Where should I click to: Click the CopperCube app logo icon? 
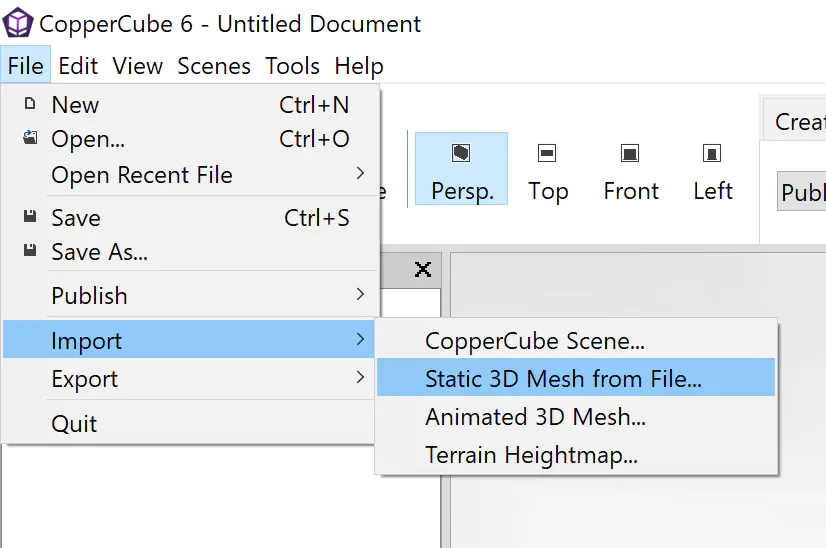pos(18,22)
